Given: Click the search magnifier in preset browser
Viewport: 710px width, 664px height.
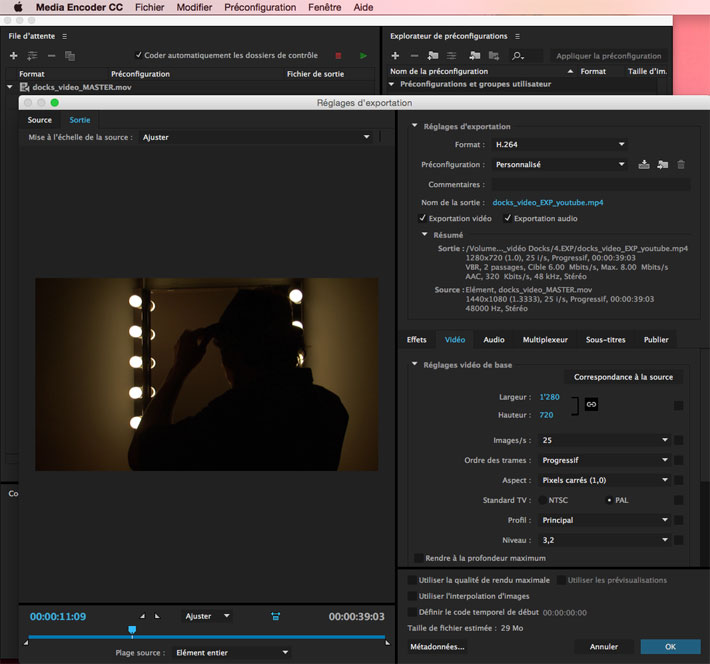Looking at the screenshot, I should [x=517, y=56].
